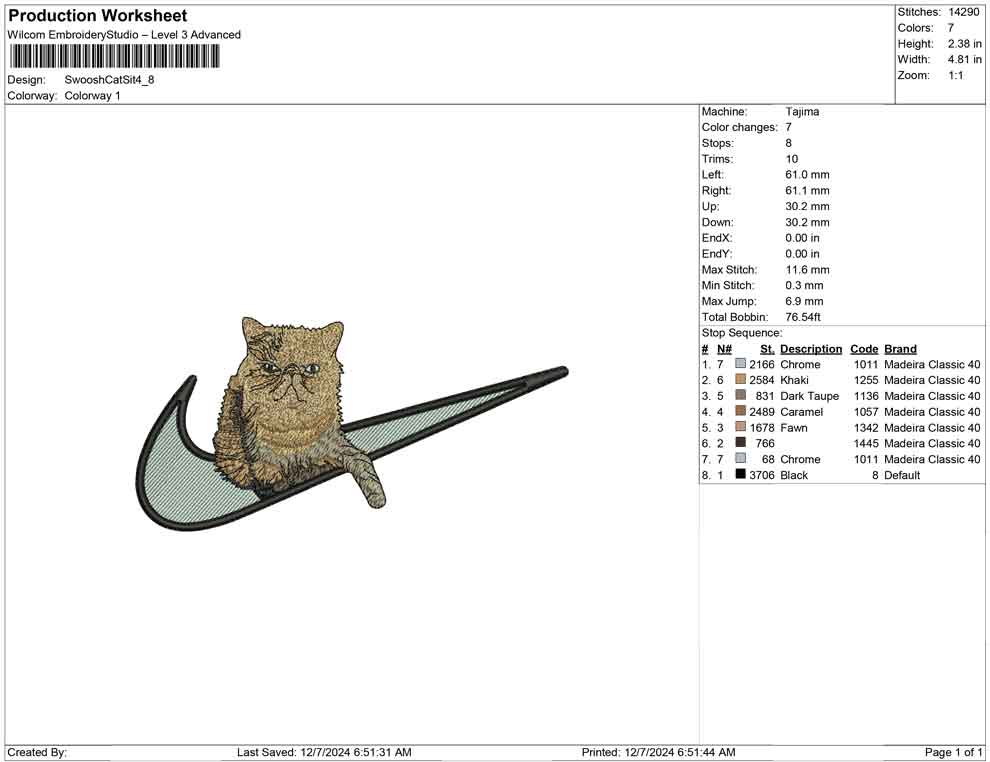Click the 'Printed: 12/7/2024 6:51:44 AM' text

tap(659, 752)
